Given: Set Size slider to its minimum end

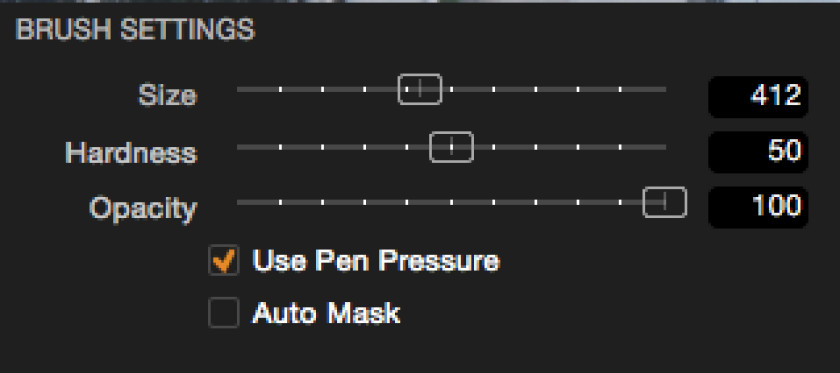Looking at the screenshot, I should (238, 89).
